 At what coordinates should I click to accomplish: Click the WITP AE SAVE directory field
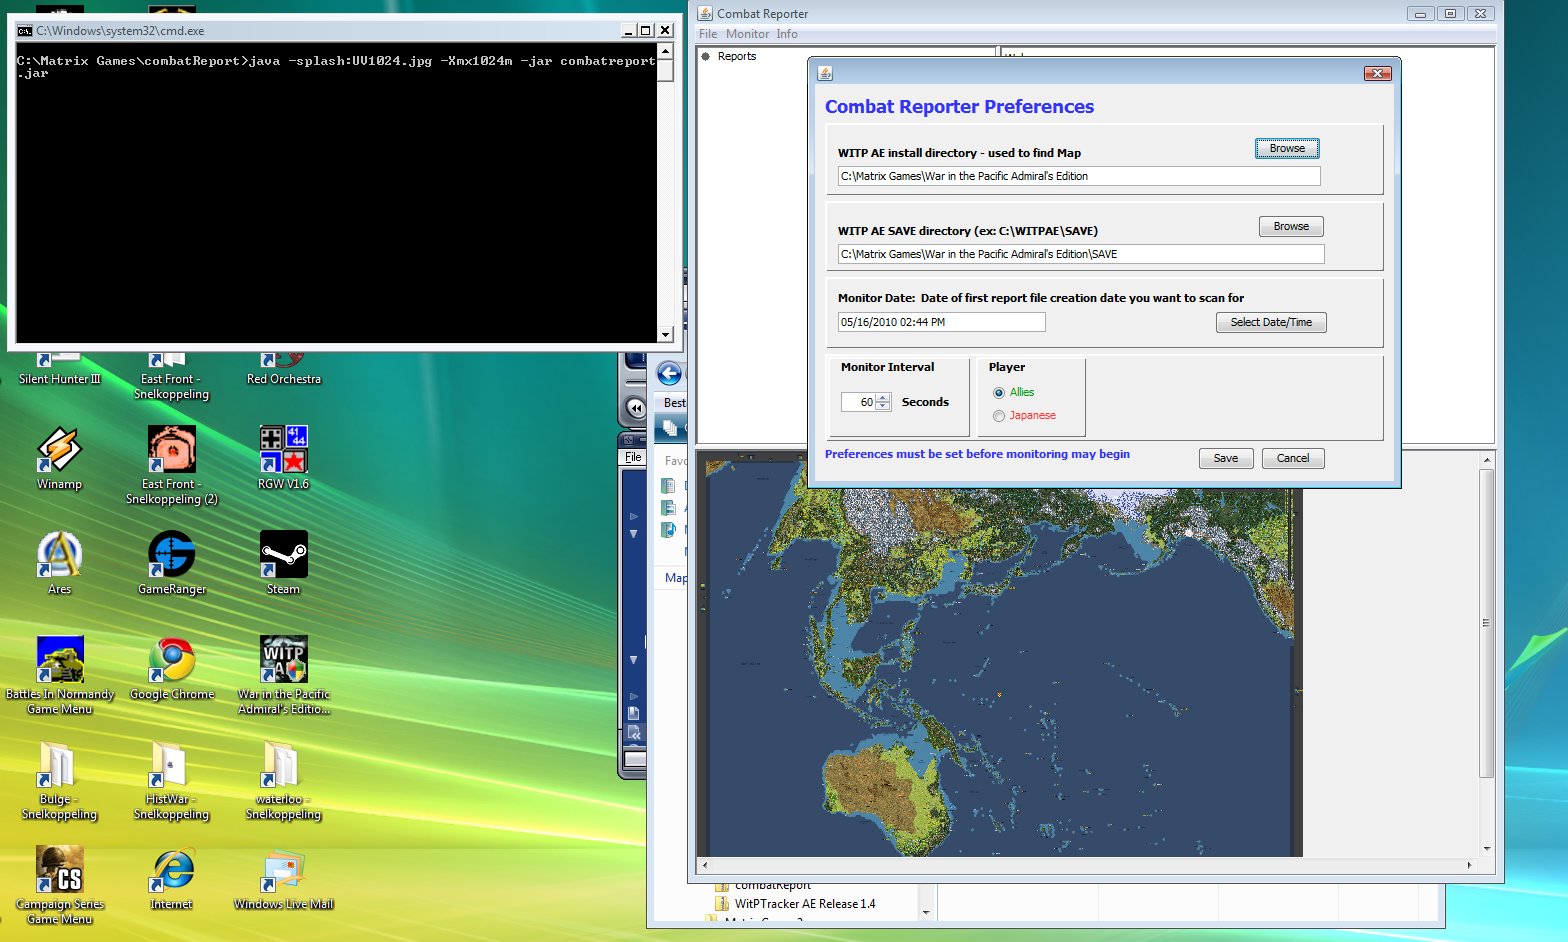[x=1080, y=254]
